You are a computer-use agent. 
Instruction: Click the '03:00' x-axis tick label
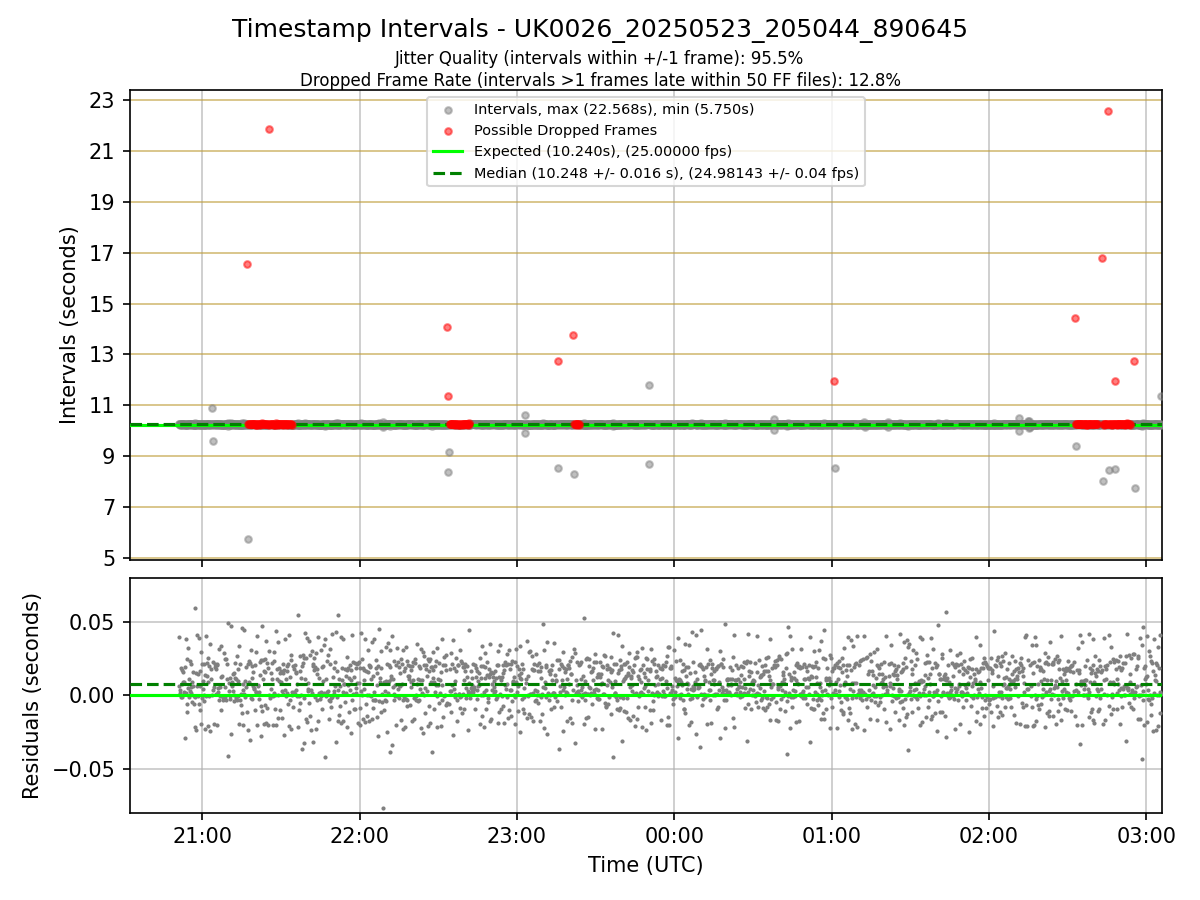(1146, 834)
